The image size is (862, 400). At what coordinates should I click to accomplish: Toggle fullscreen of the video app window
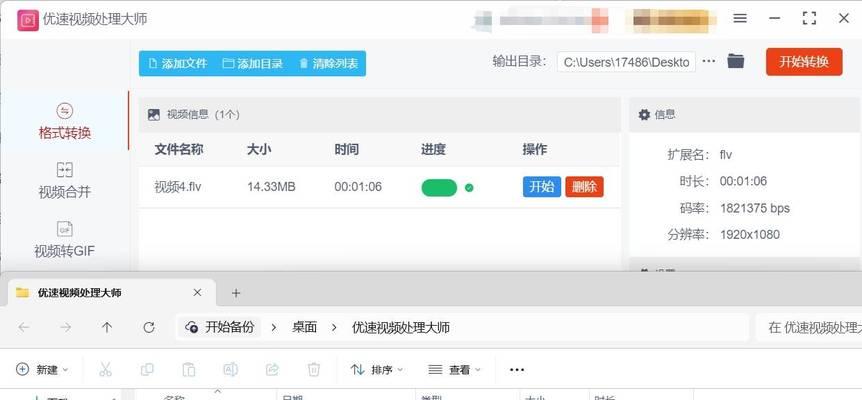coord(809,18)
